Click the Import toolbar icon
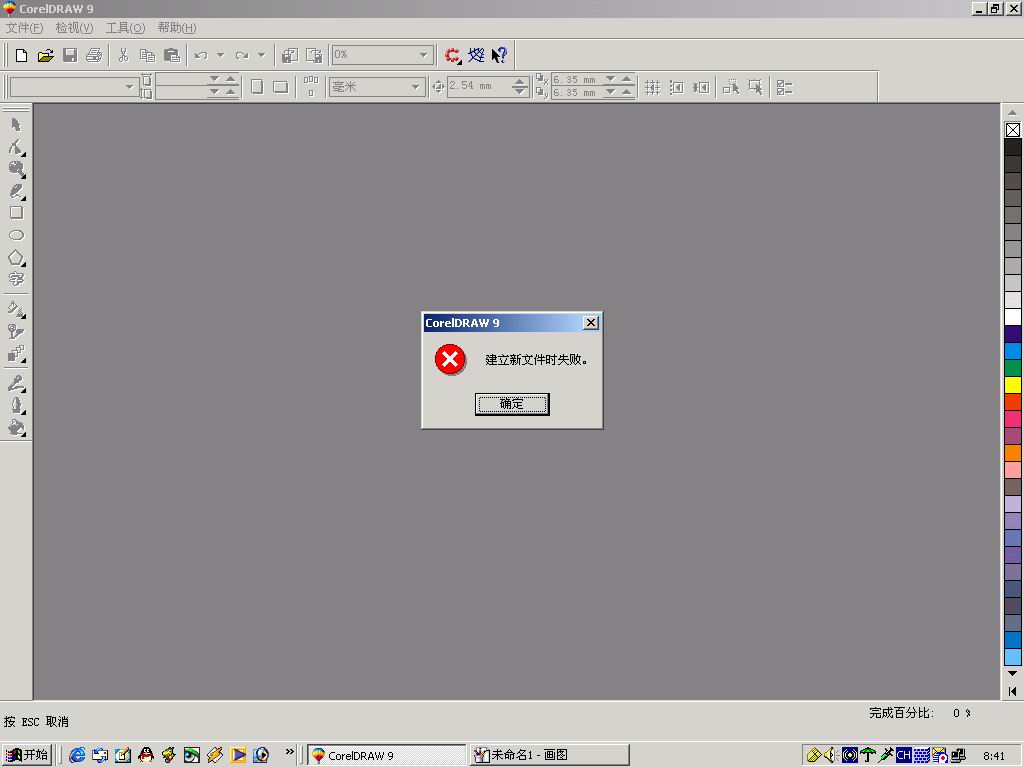This screenshot has height=768, width=1024. tap(289, 56)
